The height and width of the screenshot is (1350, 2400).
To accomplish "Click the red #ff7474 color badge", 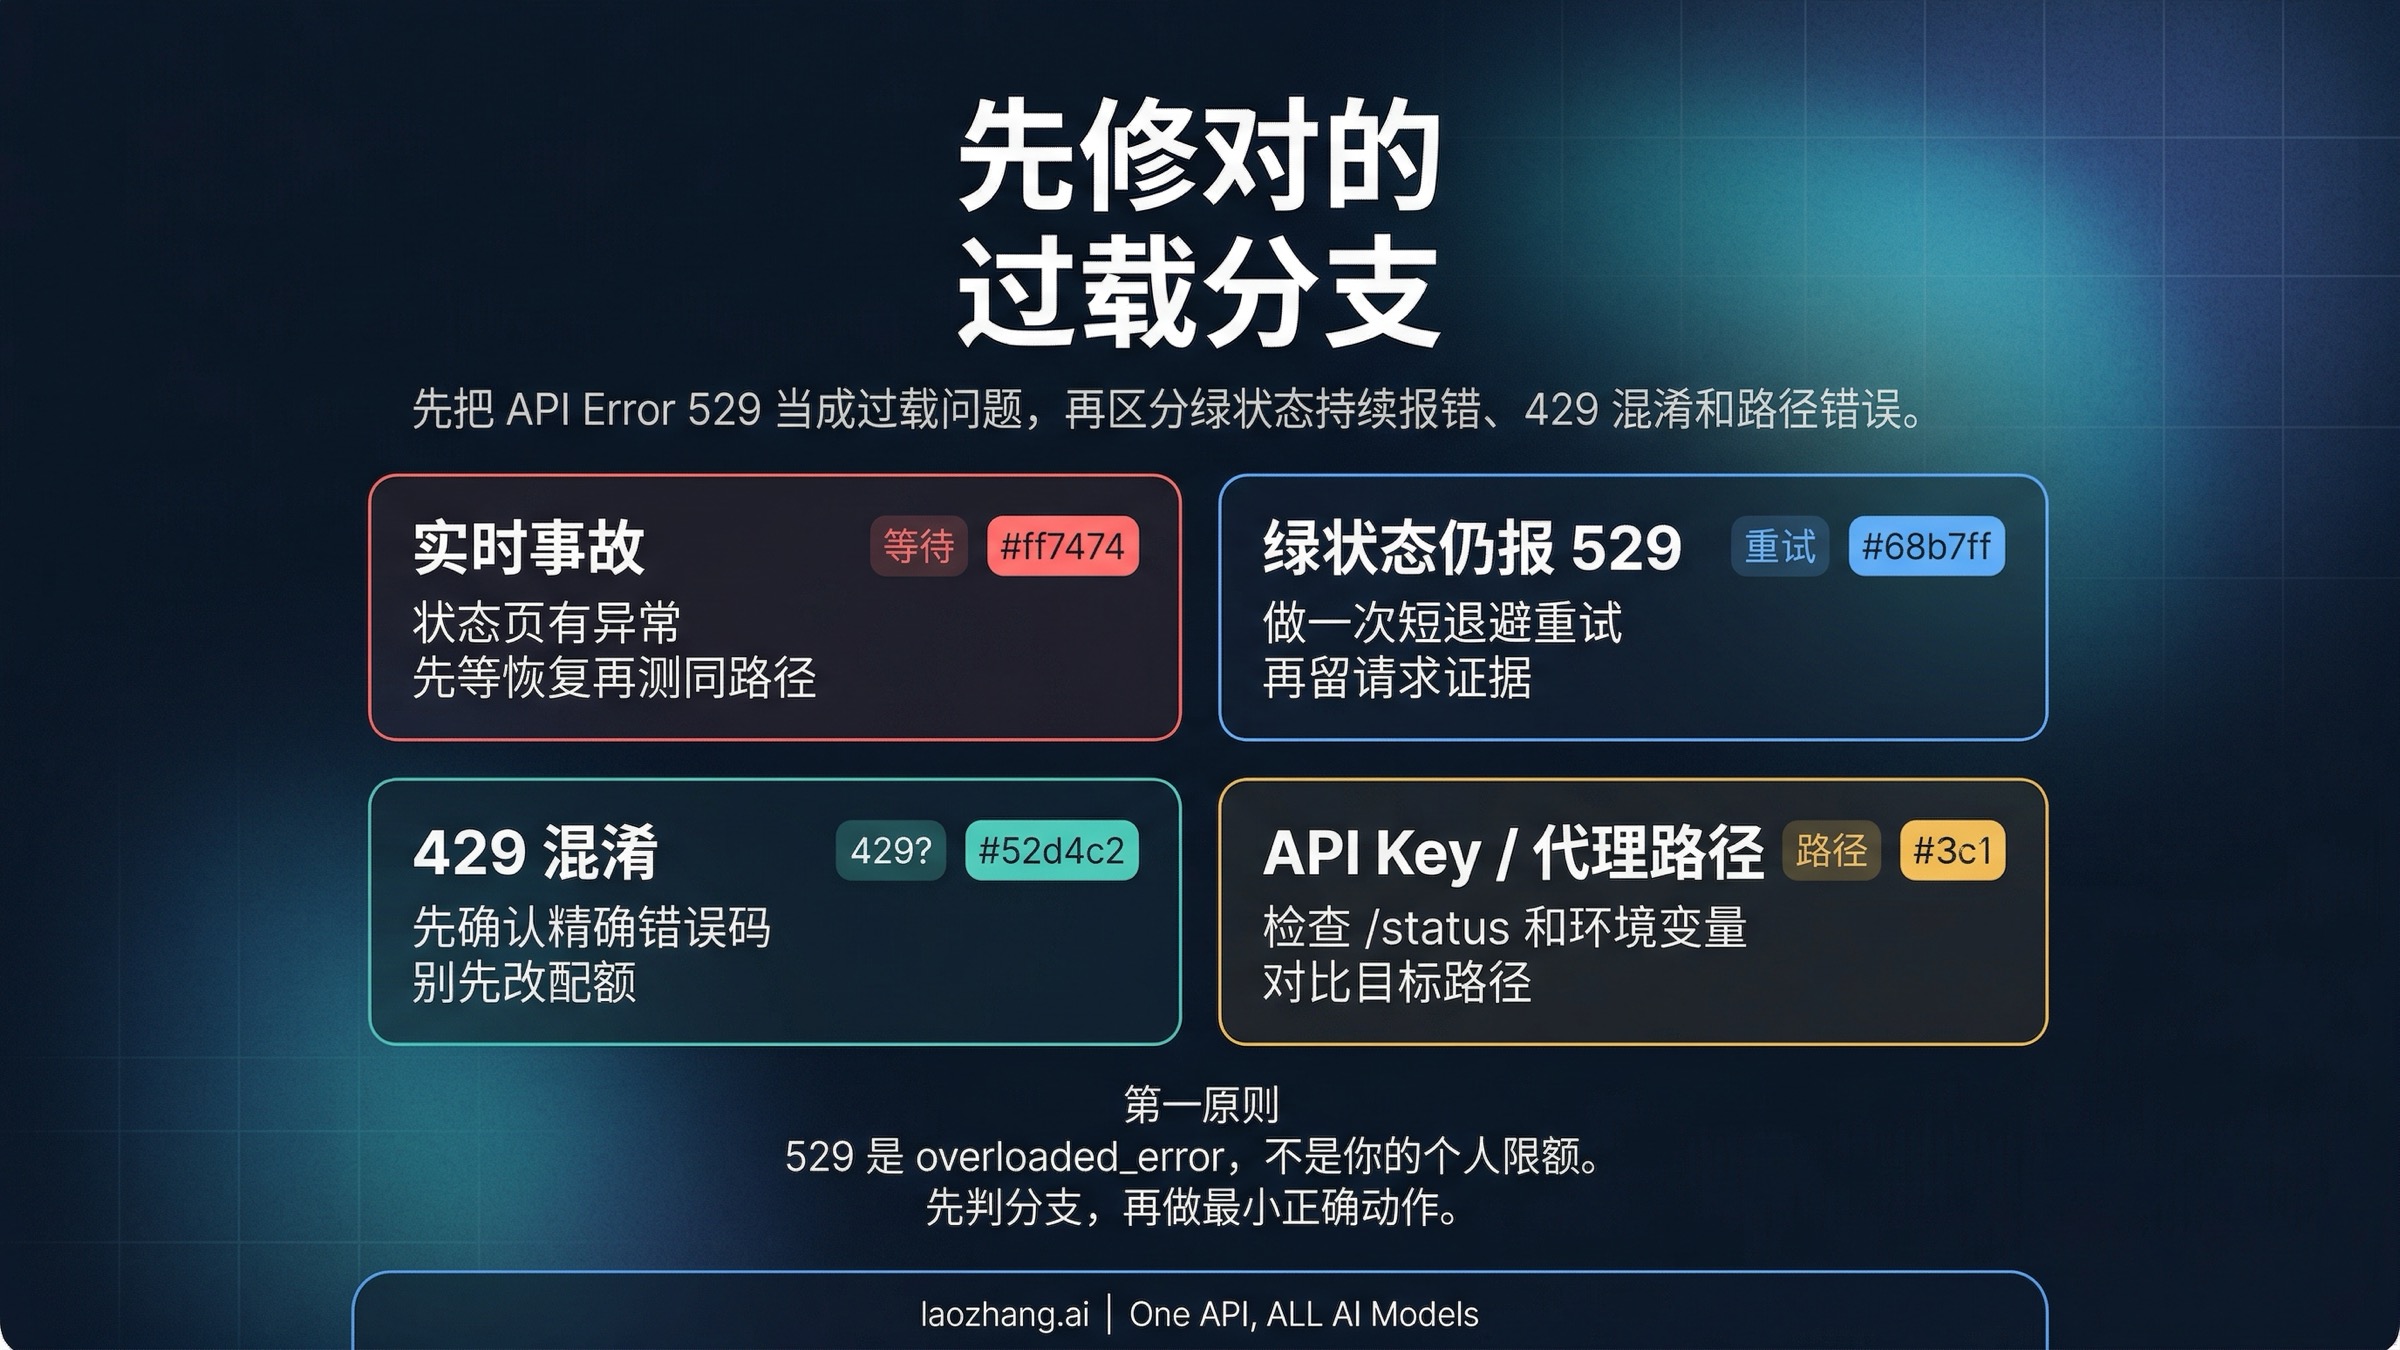I will click(1062, 546).
